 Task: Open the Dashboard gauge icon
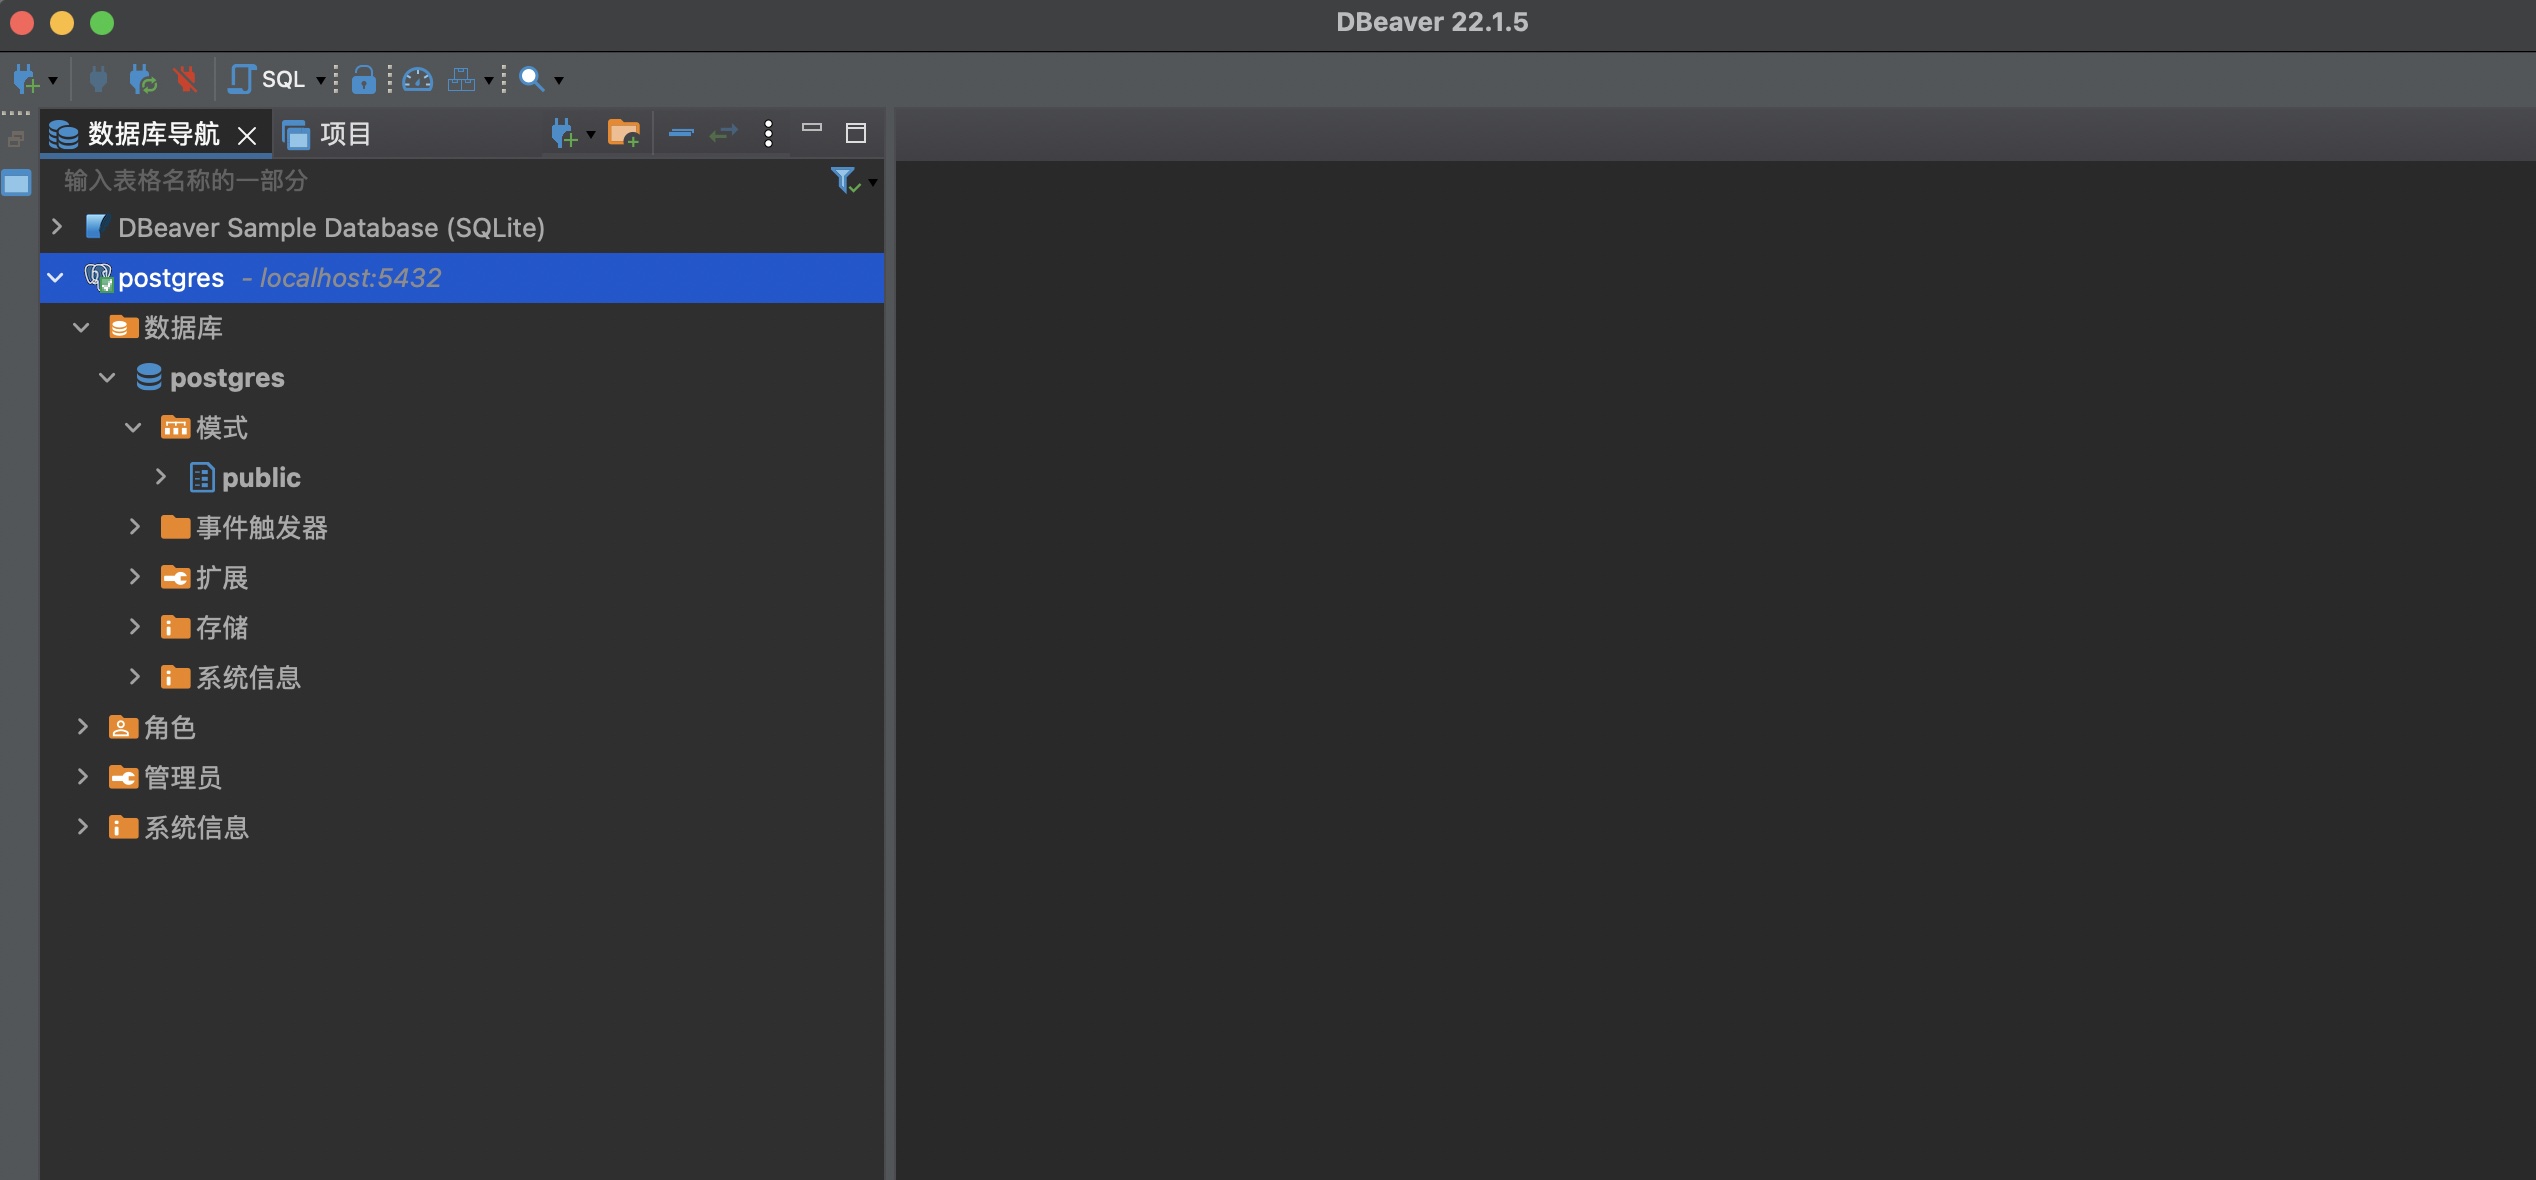[418, 79]
